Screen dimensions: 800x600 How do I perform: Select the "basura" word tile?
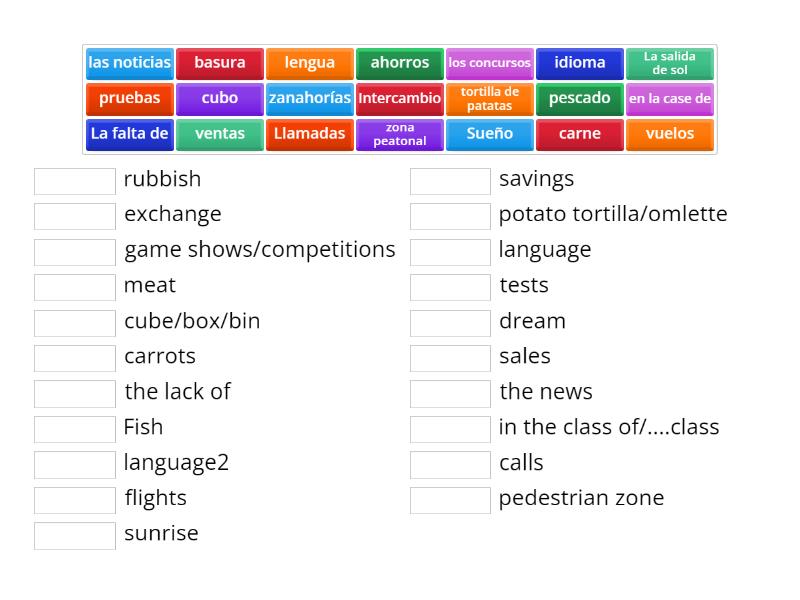(219, 63)
